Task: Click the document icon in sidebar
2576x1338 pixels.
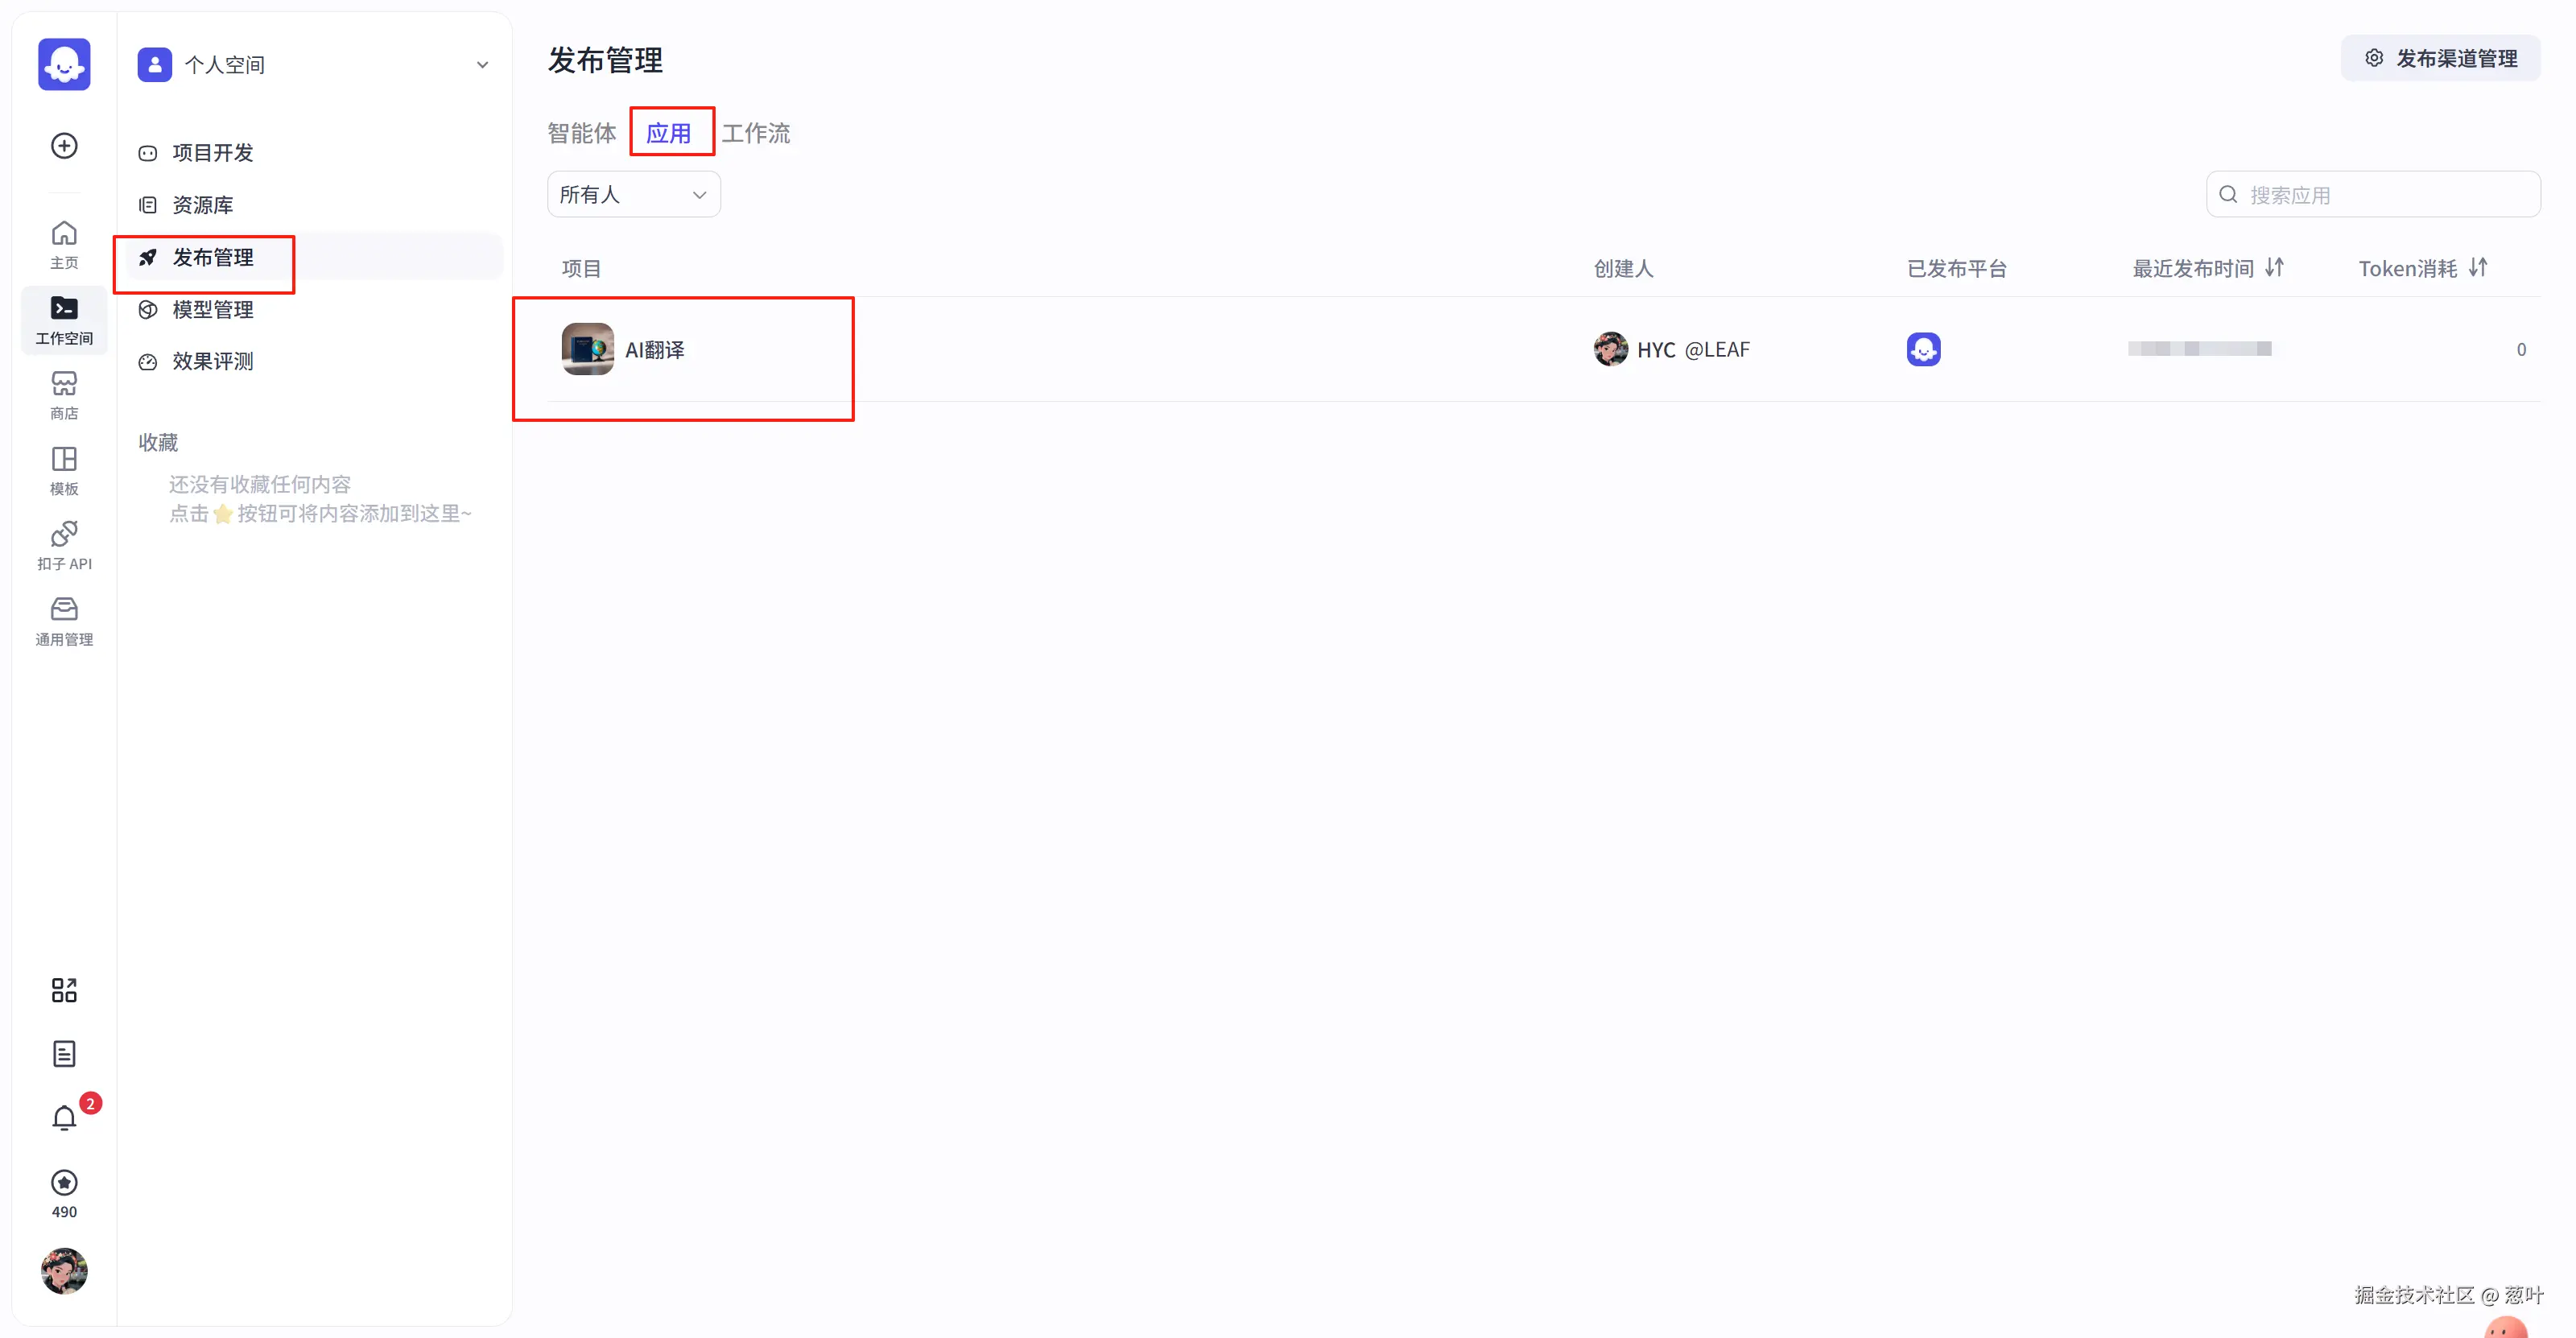Action: pos(64,1053)
